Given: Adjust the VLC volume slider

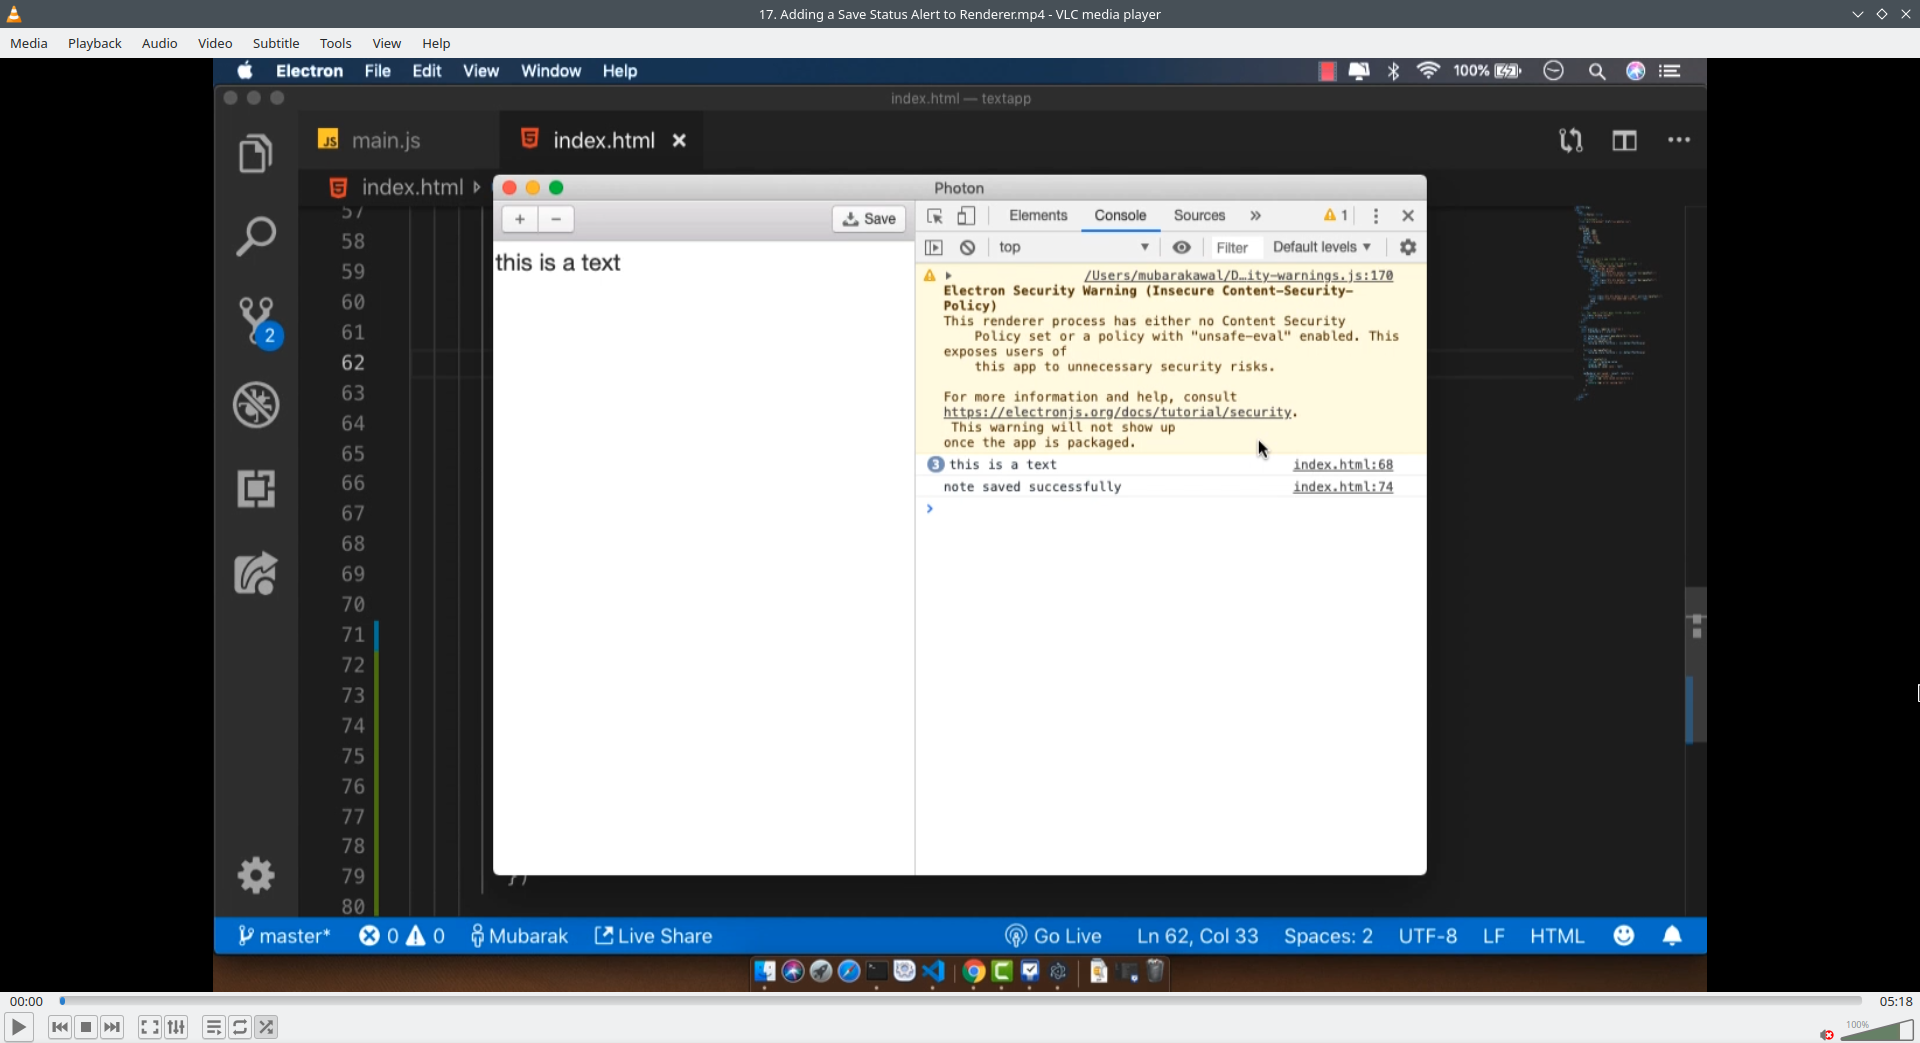Looking at the screenshot, I should [x=1877, y=1031].
